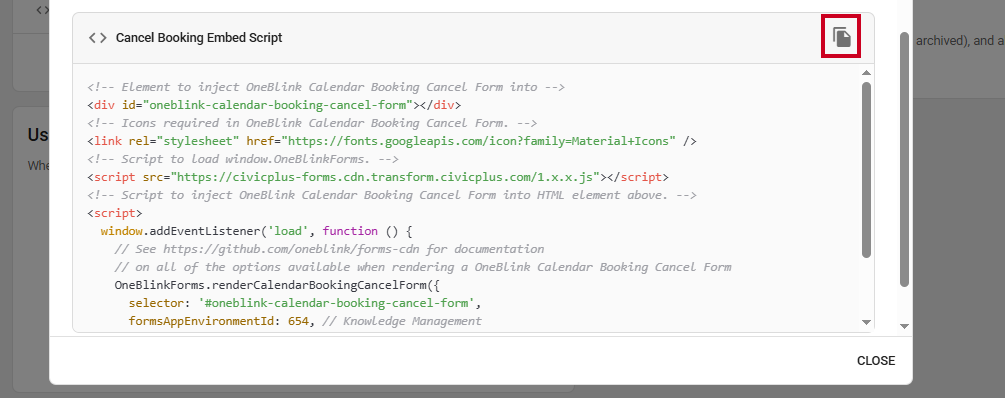1005x398 pixels.
Task: Click the civicplus-forms CDN script URL
Action: 385,177
